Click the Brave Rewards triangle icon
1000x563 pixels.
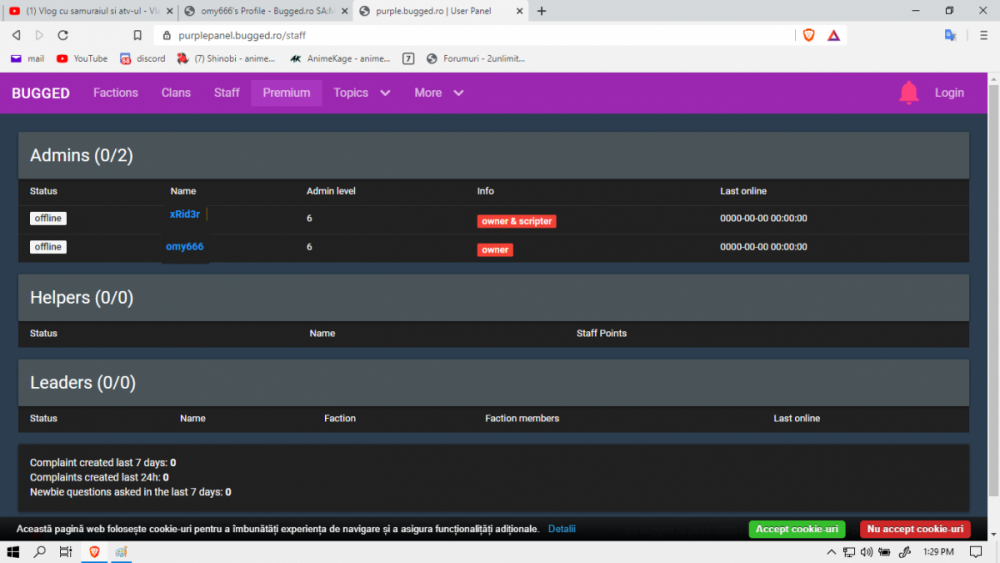click(x=833, y=35)
